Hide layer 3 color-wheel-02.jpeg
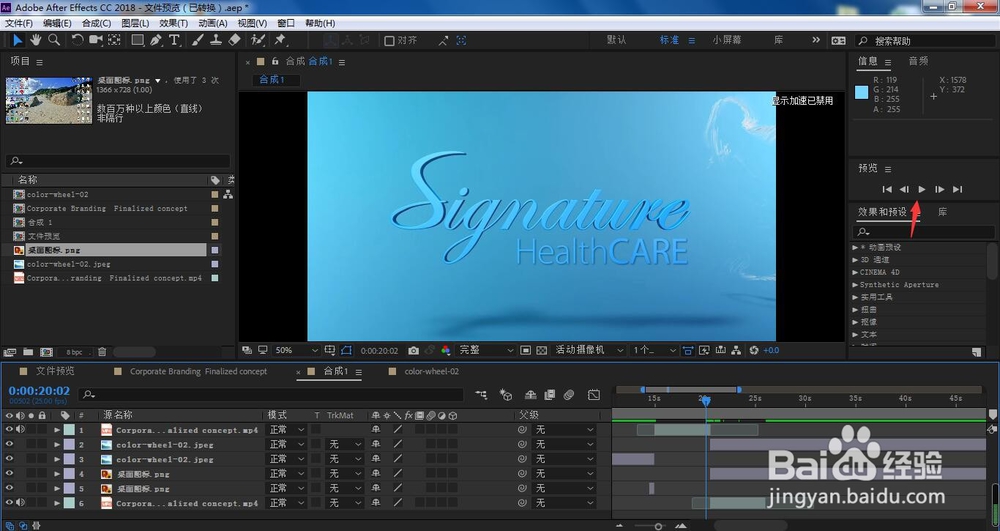Image resolution: width=1000 pixels, height=531 pixels. pos(9,459)
